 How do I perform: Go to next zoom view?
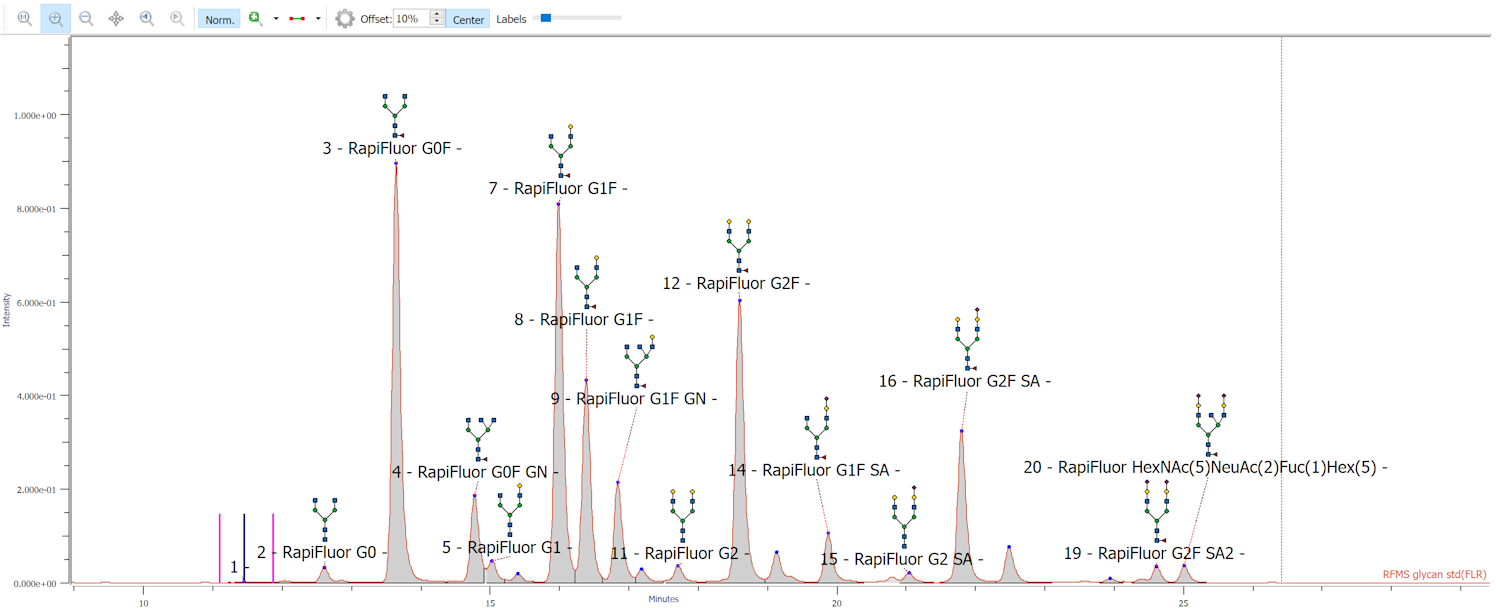coord(177,19)
